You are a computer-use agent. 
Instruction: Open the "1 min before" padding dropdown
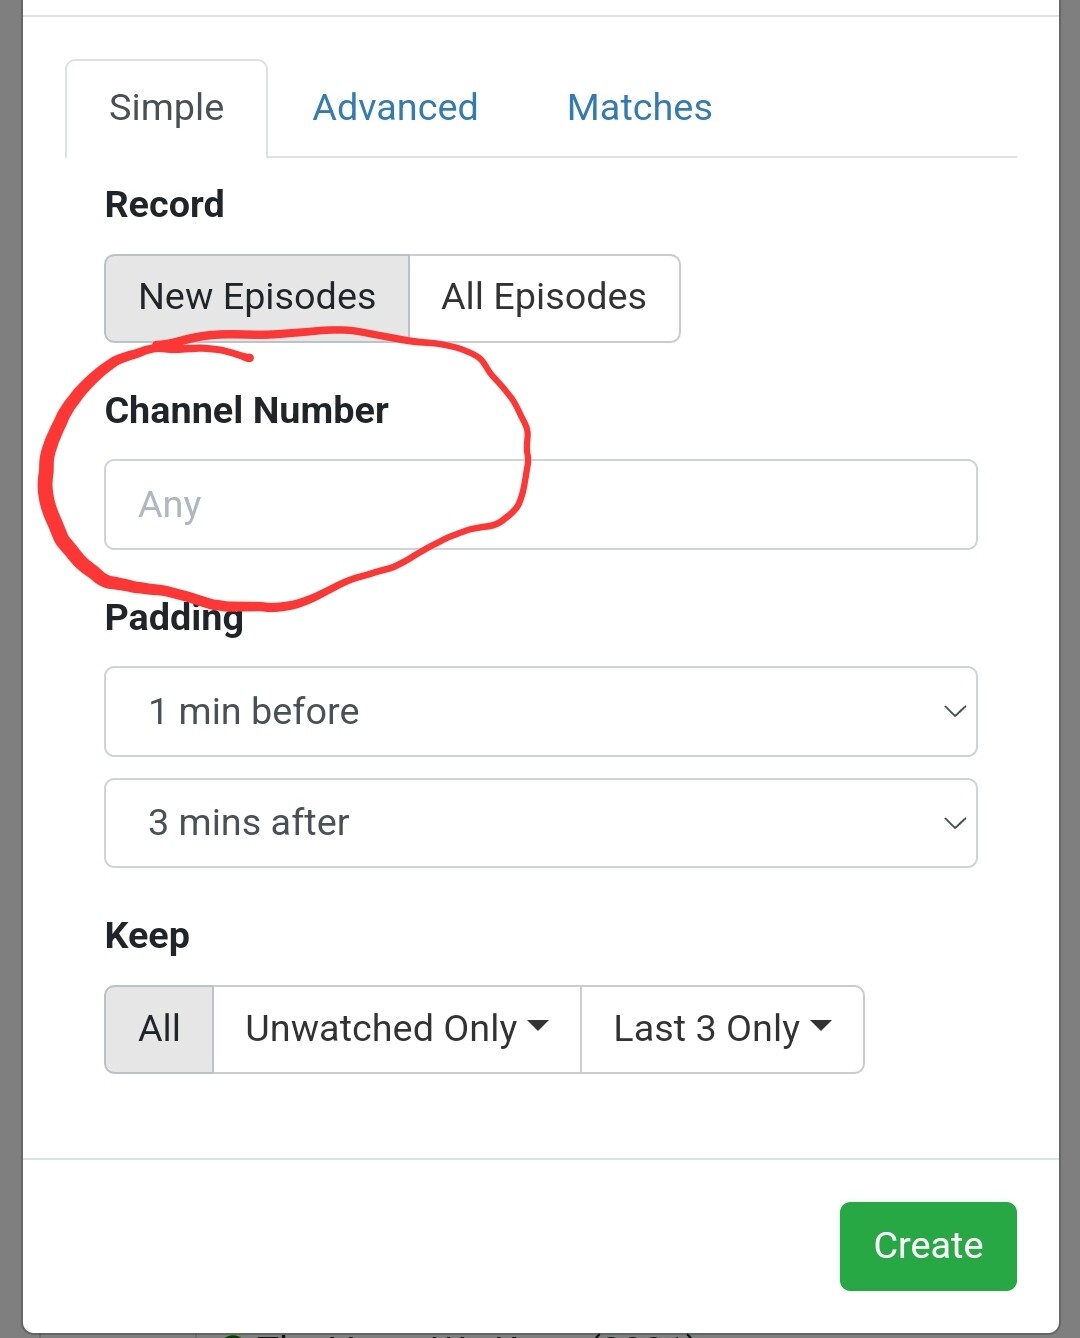click(x=540, y=712)
